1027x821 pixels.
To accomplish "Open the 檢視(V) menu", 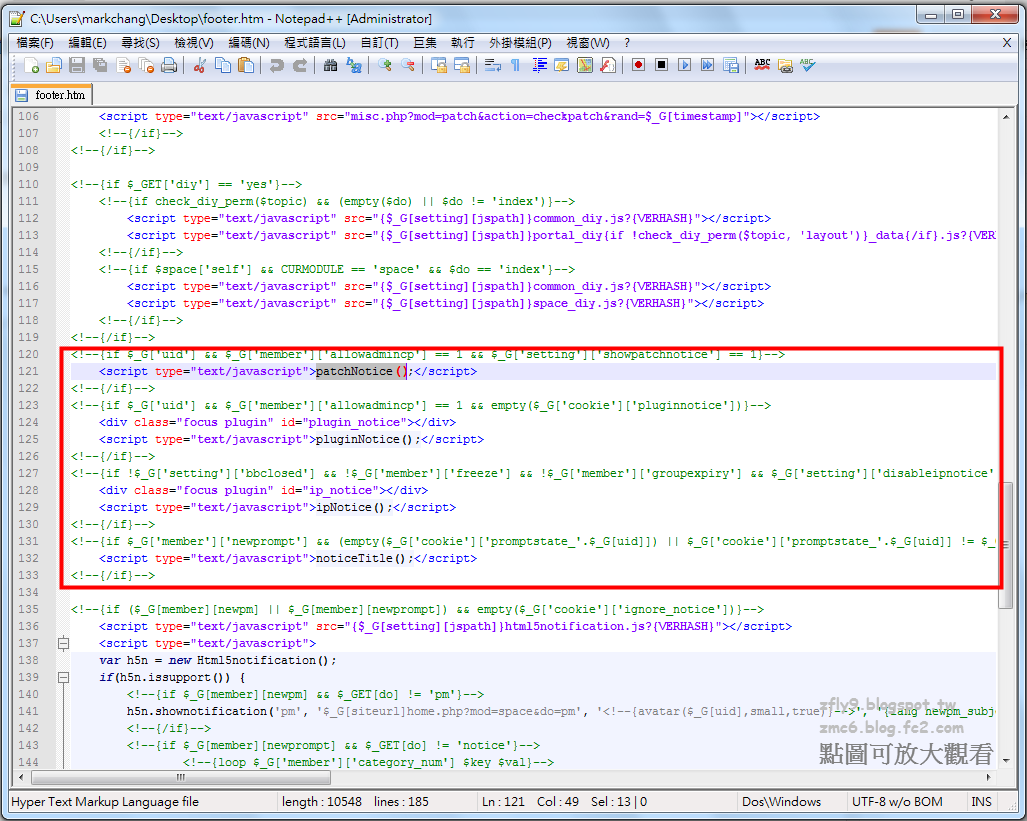I will pyautogui.click(x=193, y=43).
